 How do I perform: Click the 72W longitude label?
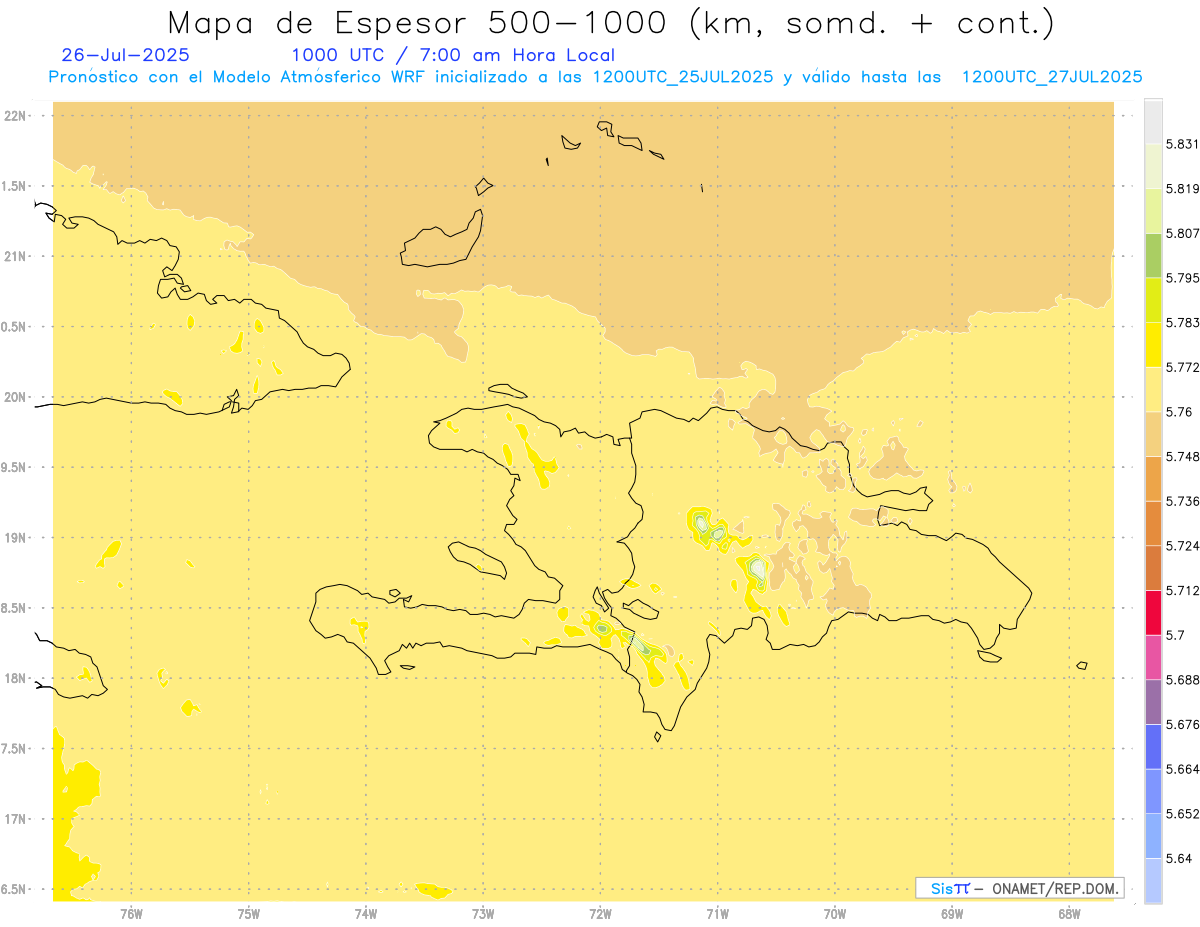(x=600, y=913)
